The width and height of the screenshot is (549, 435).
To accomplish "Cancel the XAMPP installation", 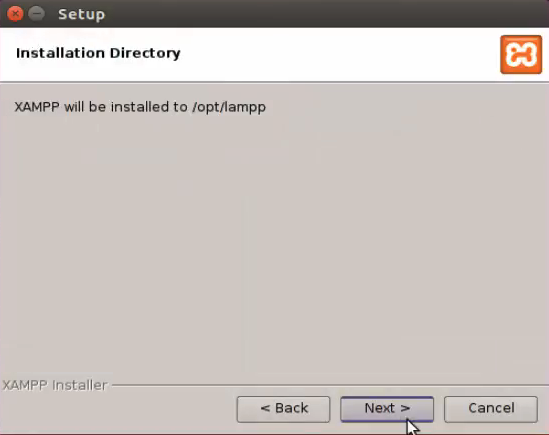I will pos(491,409).
